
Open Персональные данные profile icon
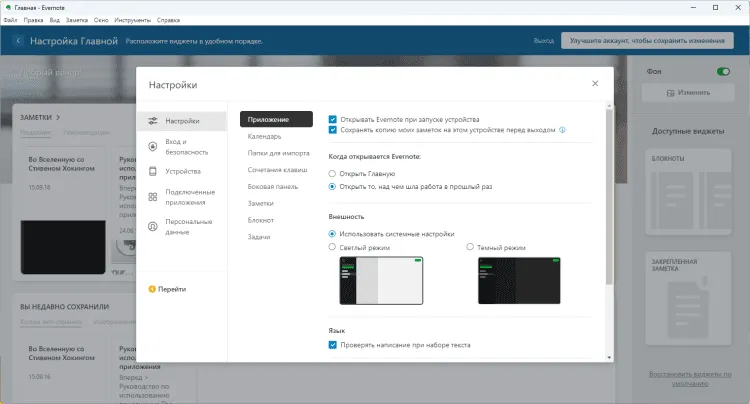tap(153, 227)
